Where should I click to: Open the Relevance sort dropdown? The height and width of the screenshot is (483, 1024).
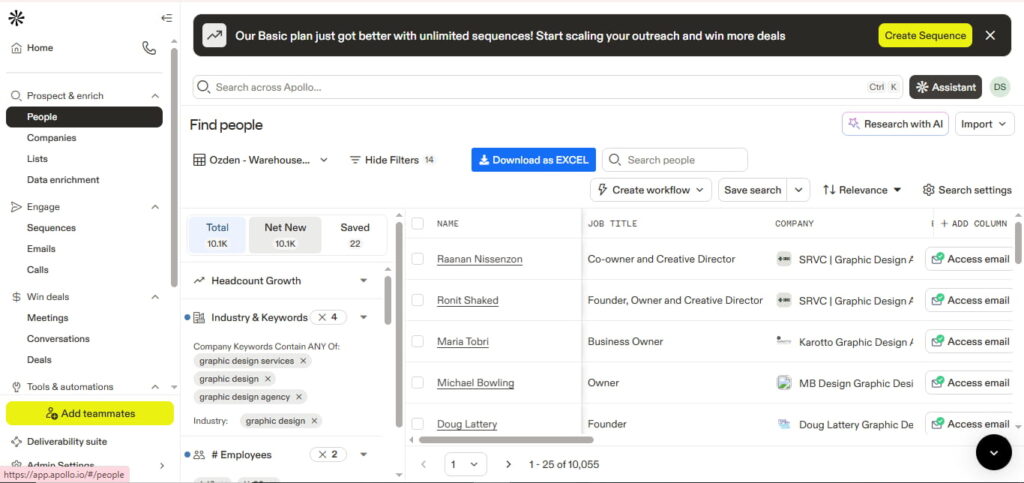click(x=862, y=190)
